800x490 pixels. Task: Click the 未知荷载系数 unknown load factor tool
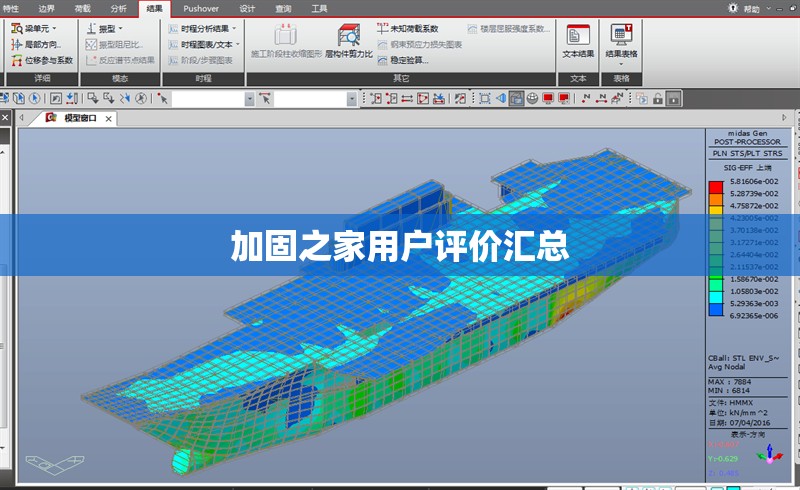point(407,29)
